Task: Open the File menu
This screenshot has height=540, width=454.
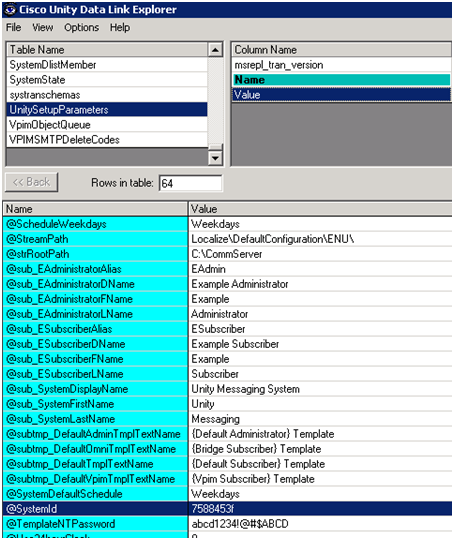Action: tap(13, 28)
